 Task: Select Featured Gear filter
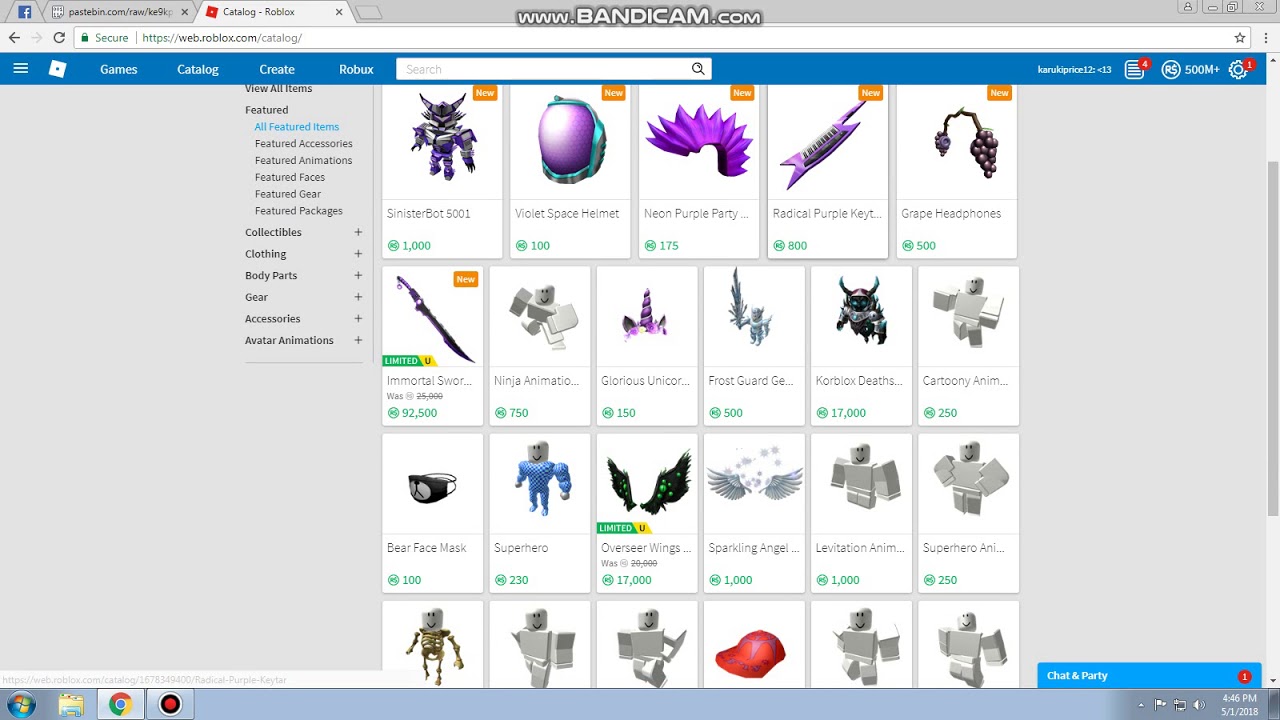(x=288, y=194)
